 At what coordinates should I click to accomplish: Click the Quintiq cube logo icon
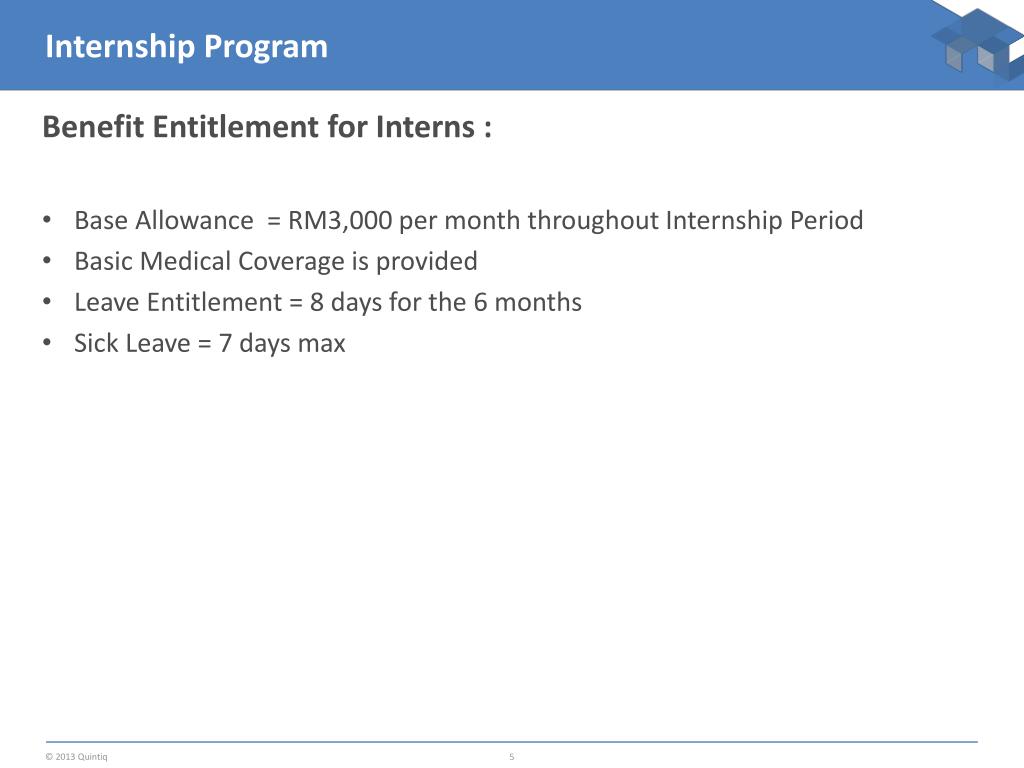(978, 42)
